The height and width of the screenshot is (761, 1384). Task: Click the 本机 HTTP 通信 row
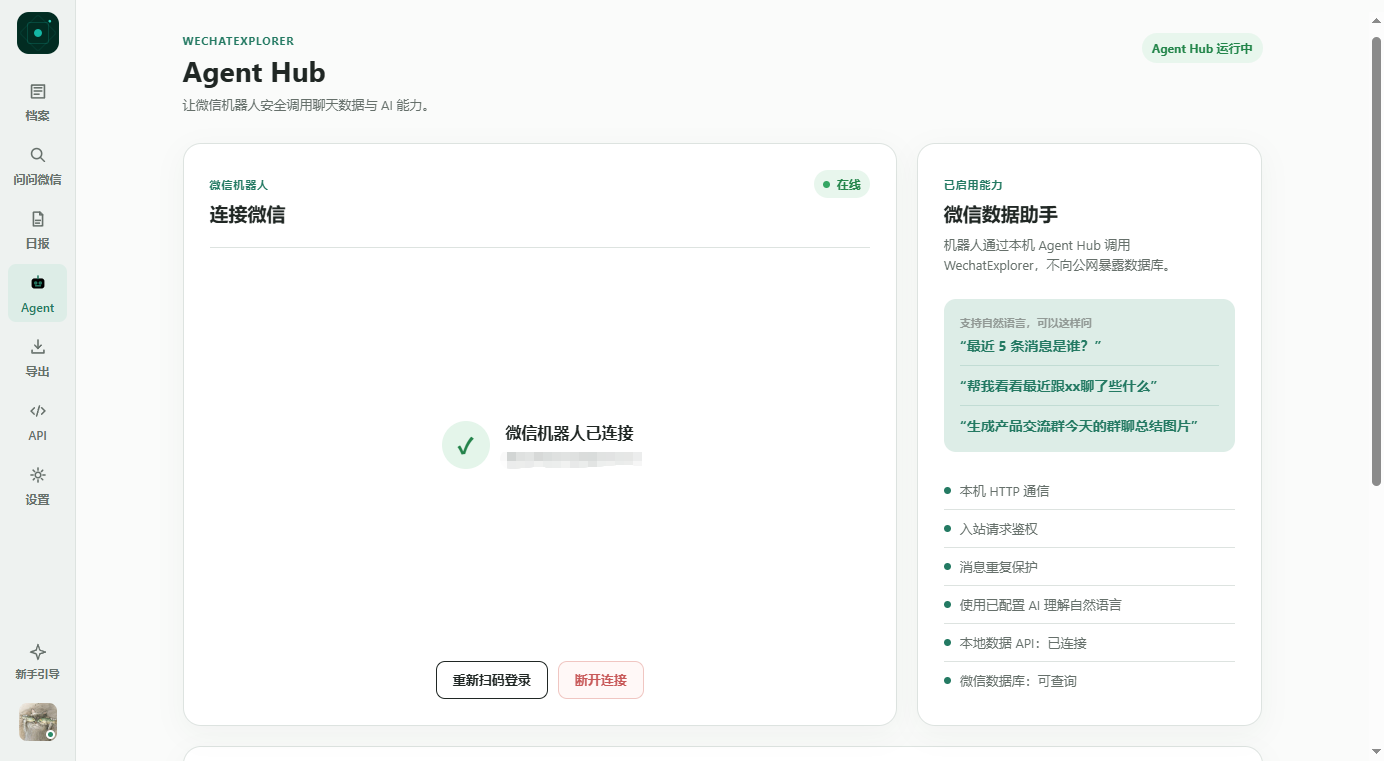[x=1089, y=491]
